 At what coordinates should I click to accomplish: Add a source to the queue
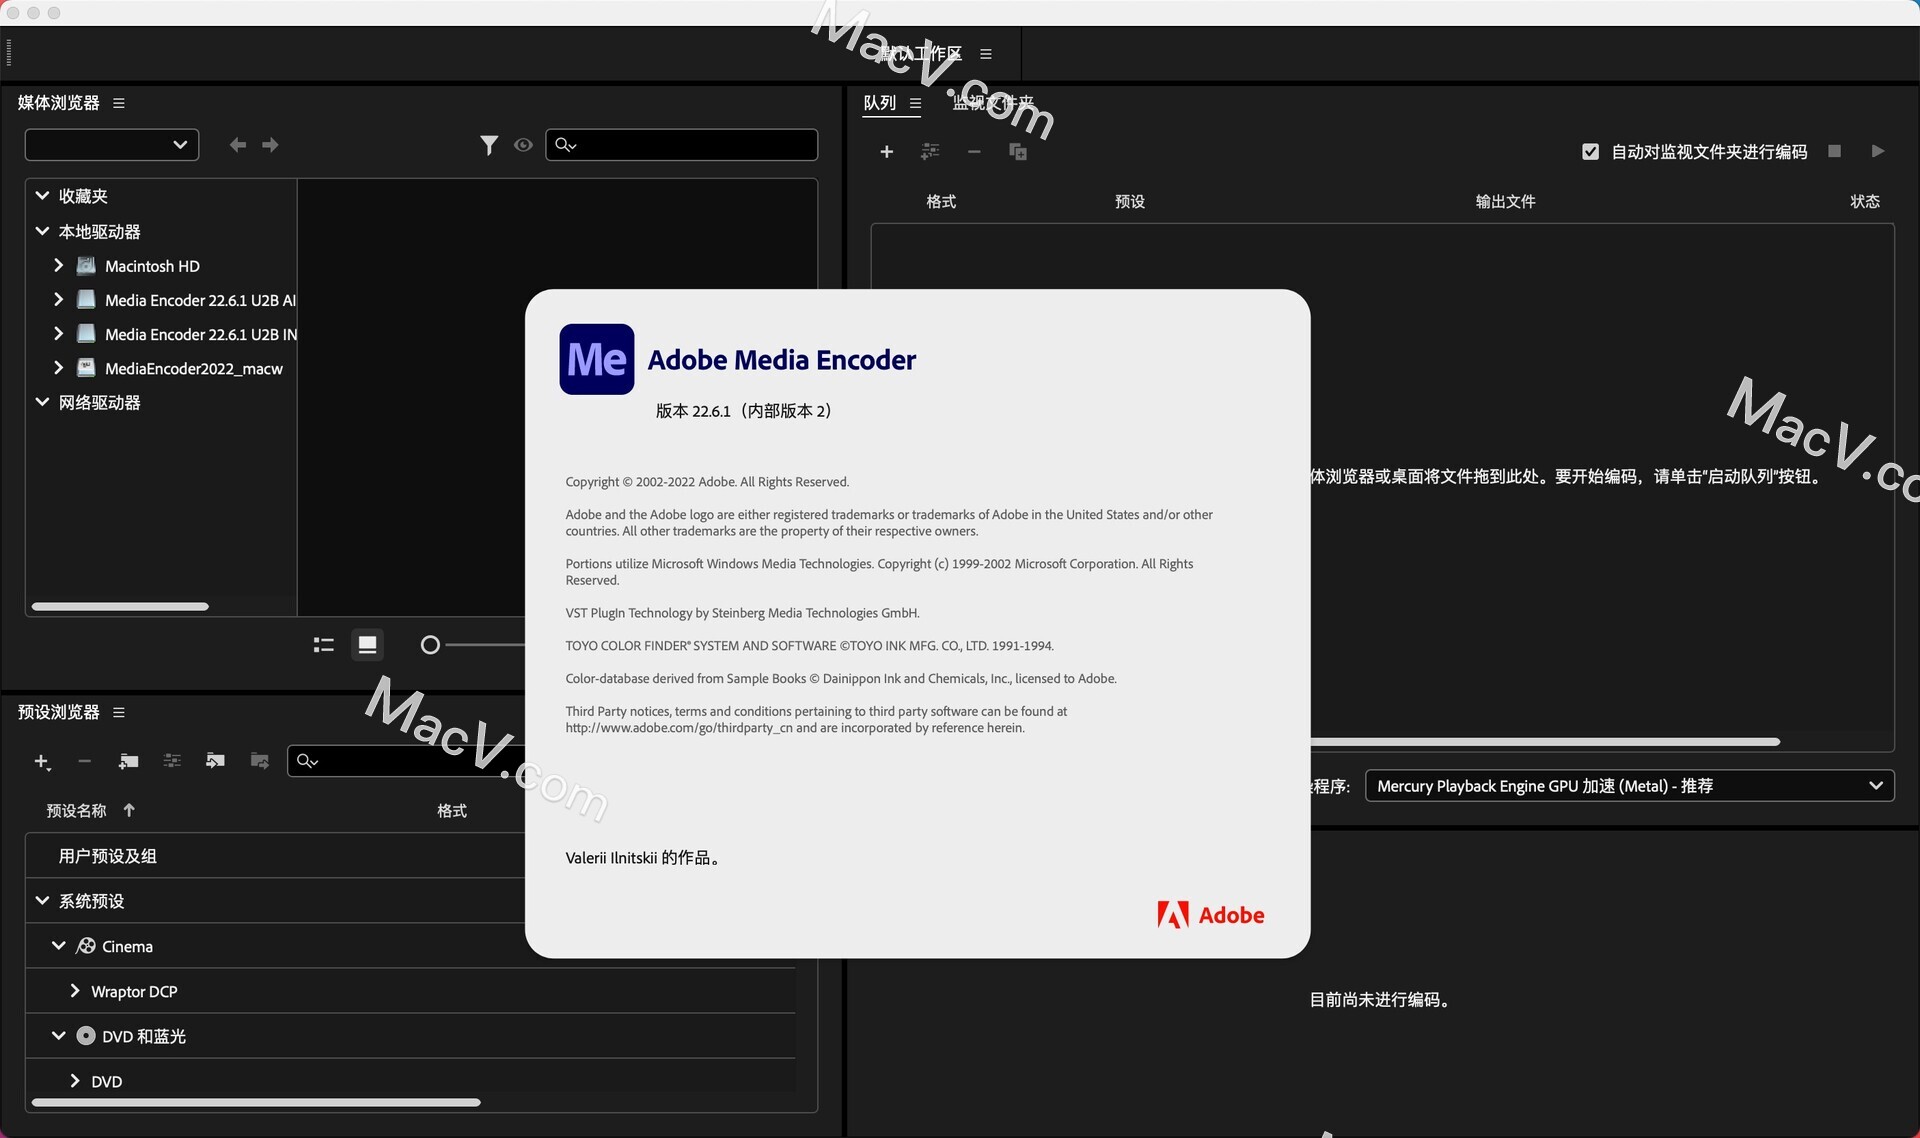[x=886, y=152]
